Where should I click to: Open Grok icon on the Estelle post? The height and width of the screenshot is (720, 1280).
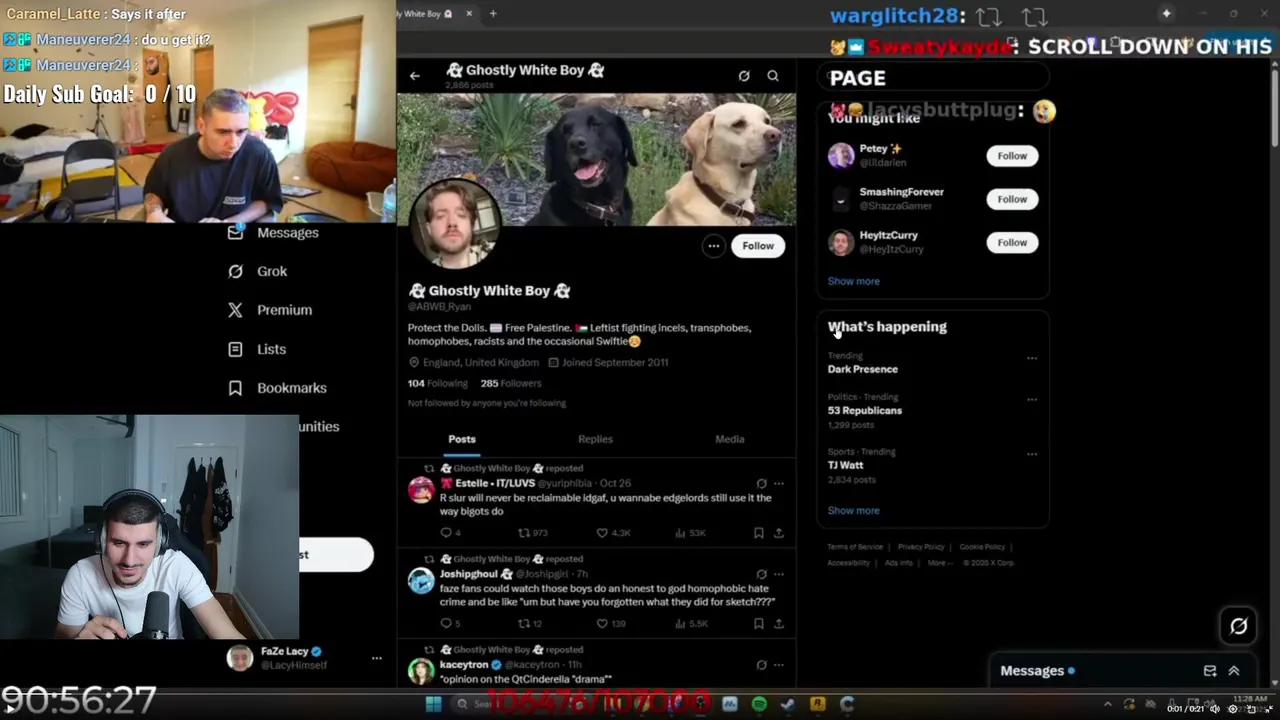click(761, 484)
